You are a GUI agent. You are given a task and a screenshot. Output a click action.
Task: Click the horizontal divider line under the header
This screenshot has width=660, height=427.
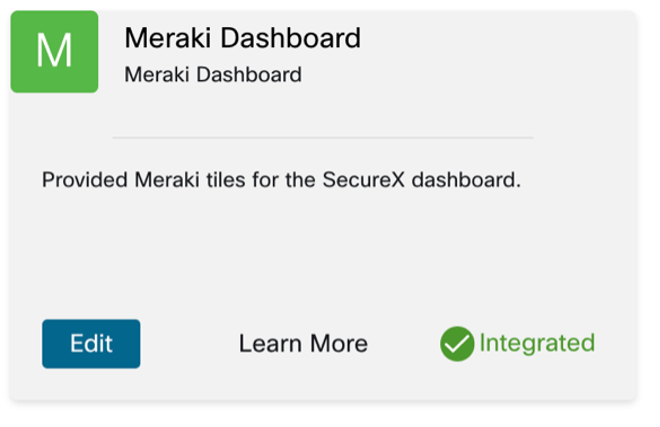(322, 137)
